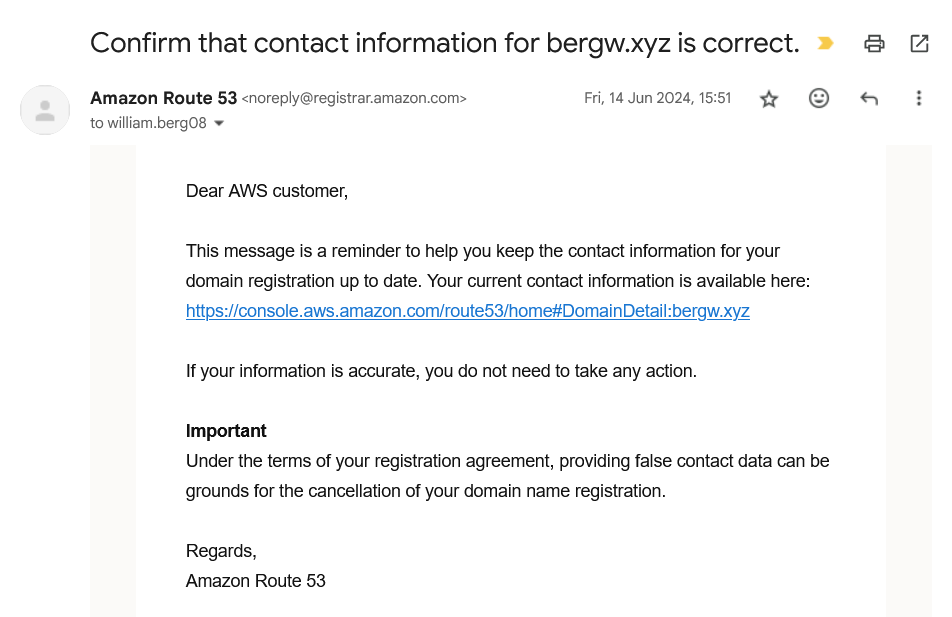Click the email subject about bergw.xyz
Screen dimensions: 952x617
click(x=444, y=43)
